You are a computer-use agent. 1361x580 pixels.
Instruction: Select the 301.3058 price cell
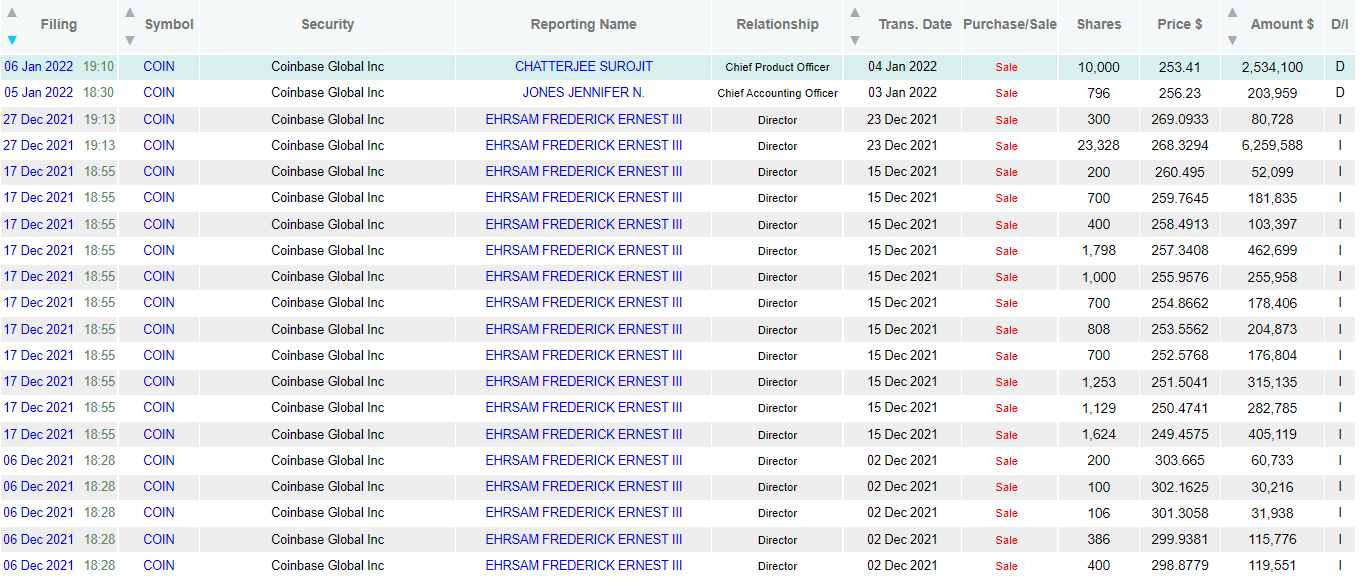[x=1180, y=512]
